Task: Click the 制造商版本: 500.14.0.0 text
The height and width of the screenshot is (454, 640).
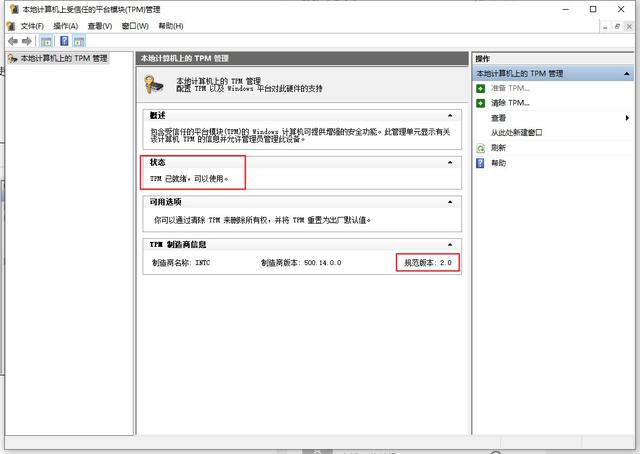Action: pos(301,263)
